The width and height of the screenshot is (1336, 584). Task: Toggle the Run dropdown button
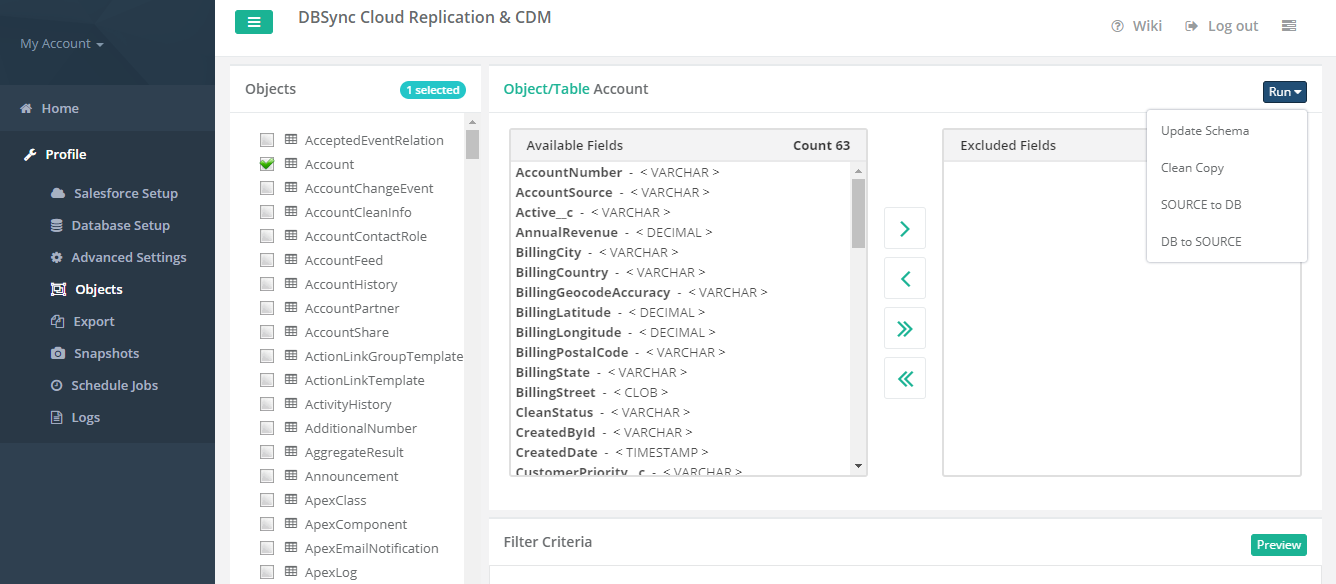pos(1284,92)
